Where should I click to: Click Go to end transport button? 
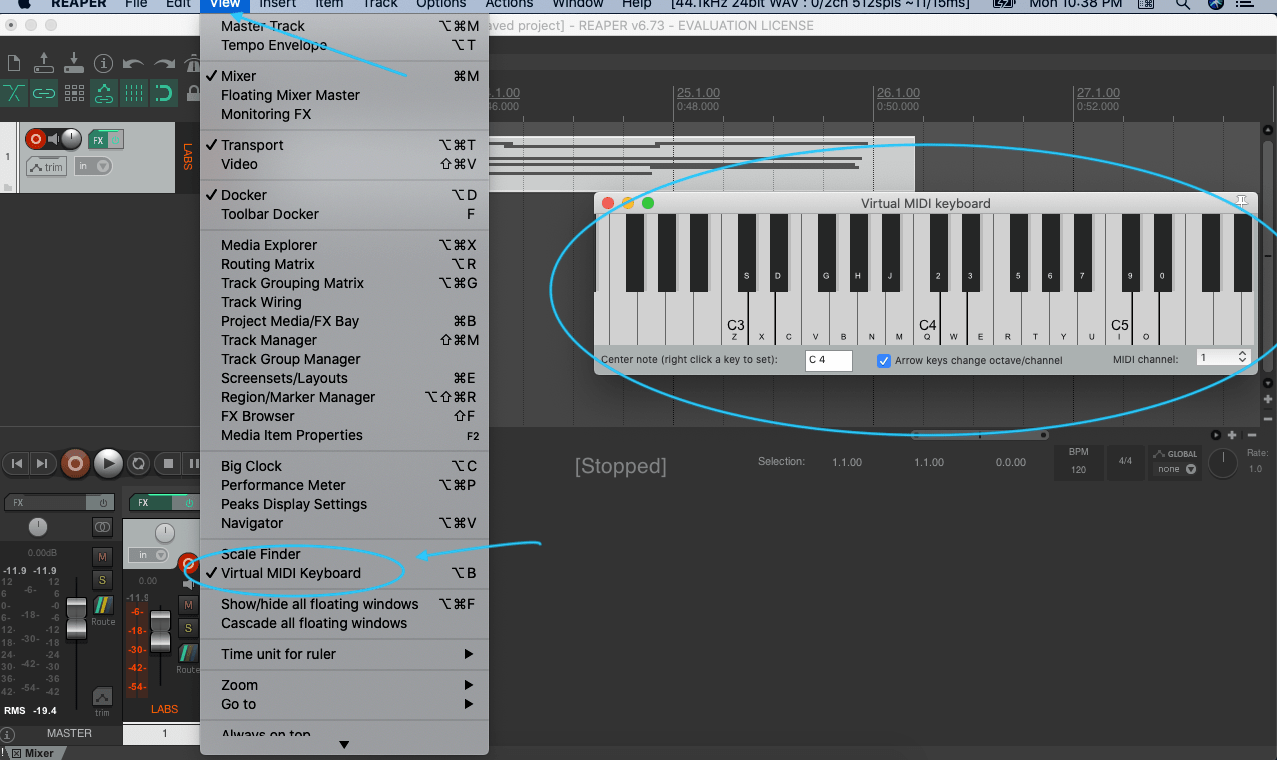pos(41,463)
